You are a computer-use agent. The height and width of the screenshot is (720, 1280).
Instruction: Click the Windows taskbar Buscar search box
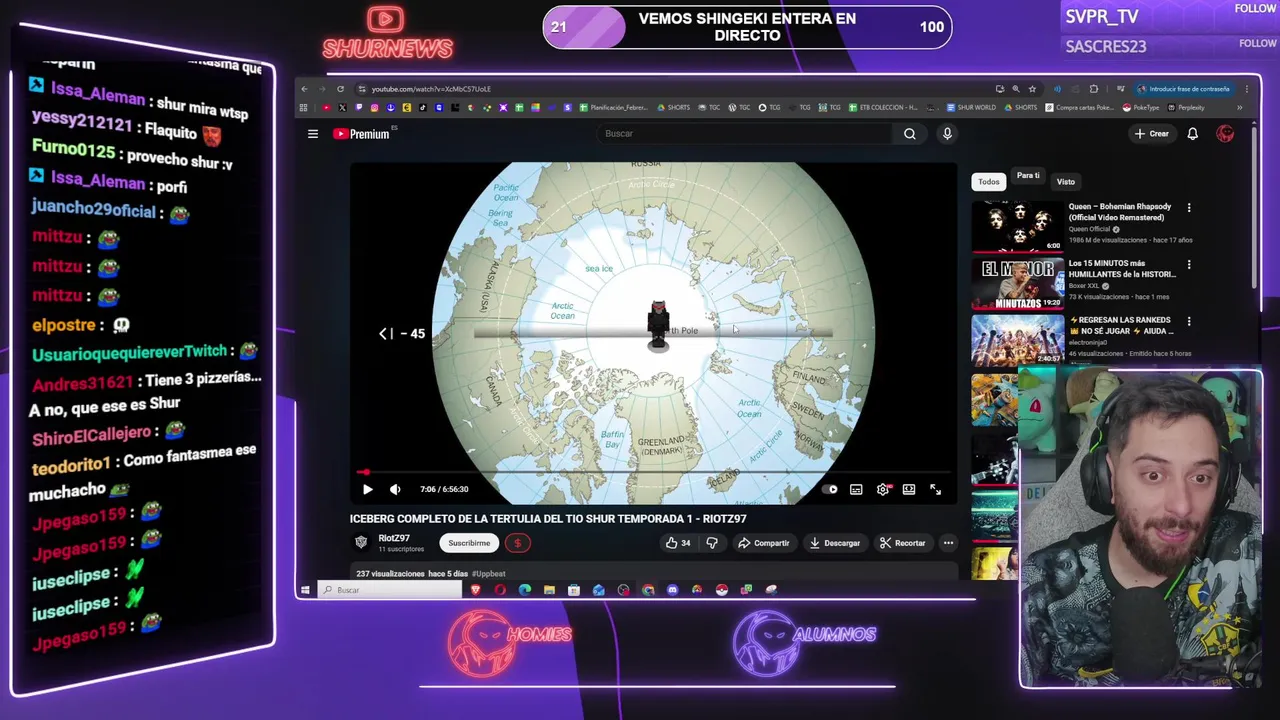click(x=390, y=590)
